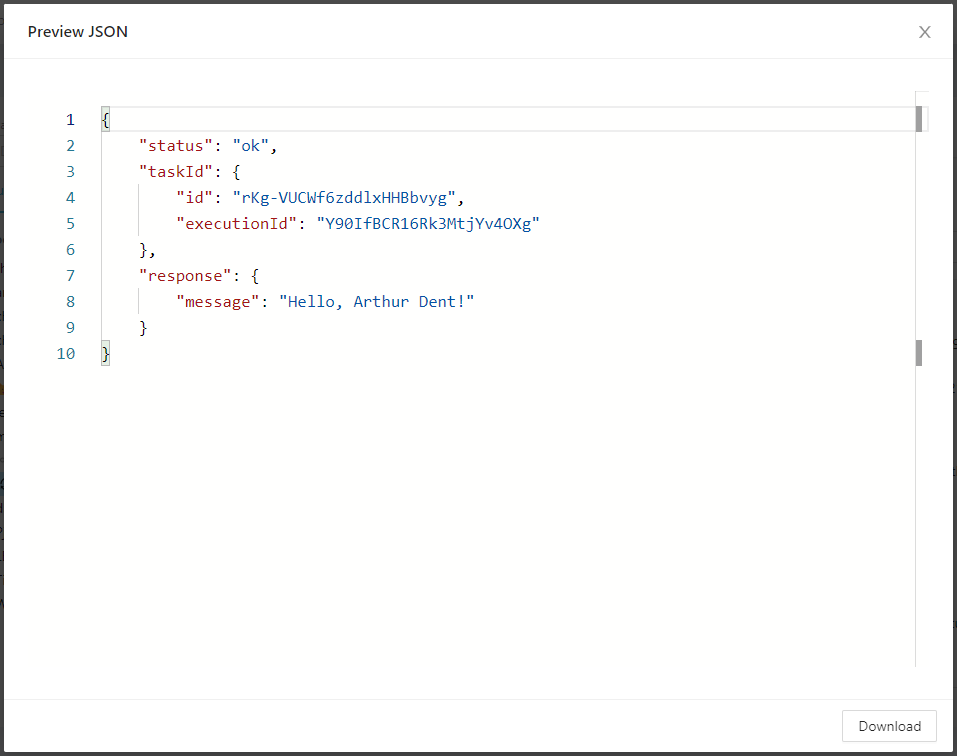Select line number 3 in the gutter
This screenshot has height=756, width=957.
click(70, 172)
